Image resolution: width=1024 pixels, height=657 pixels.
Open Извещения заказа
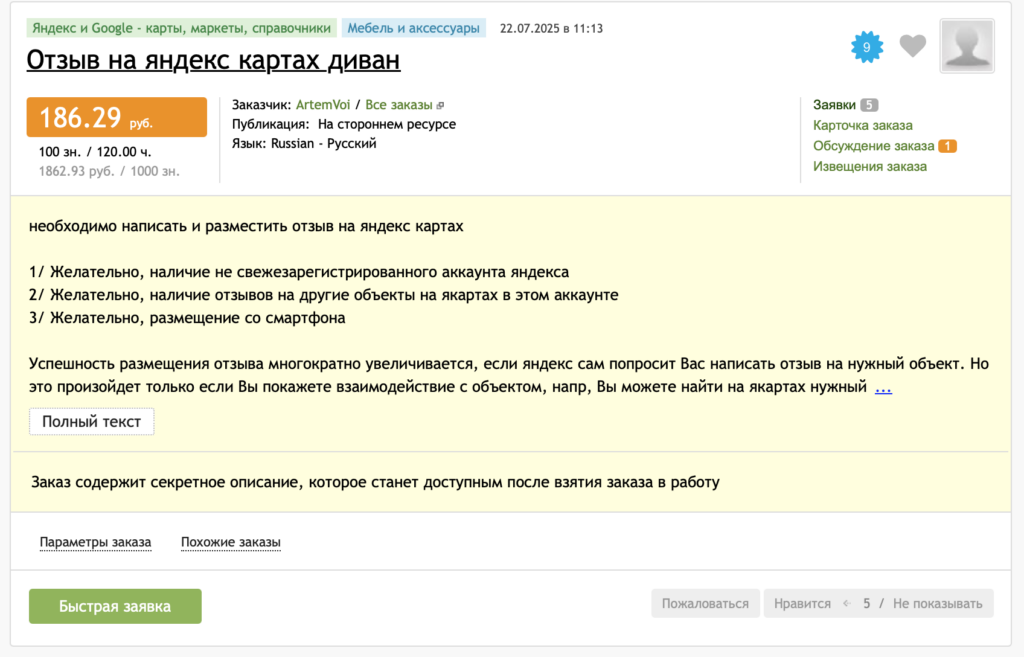869,167
